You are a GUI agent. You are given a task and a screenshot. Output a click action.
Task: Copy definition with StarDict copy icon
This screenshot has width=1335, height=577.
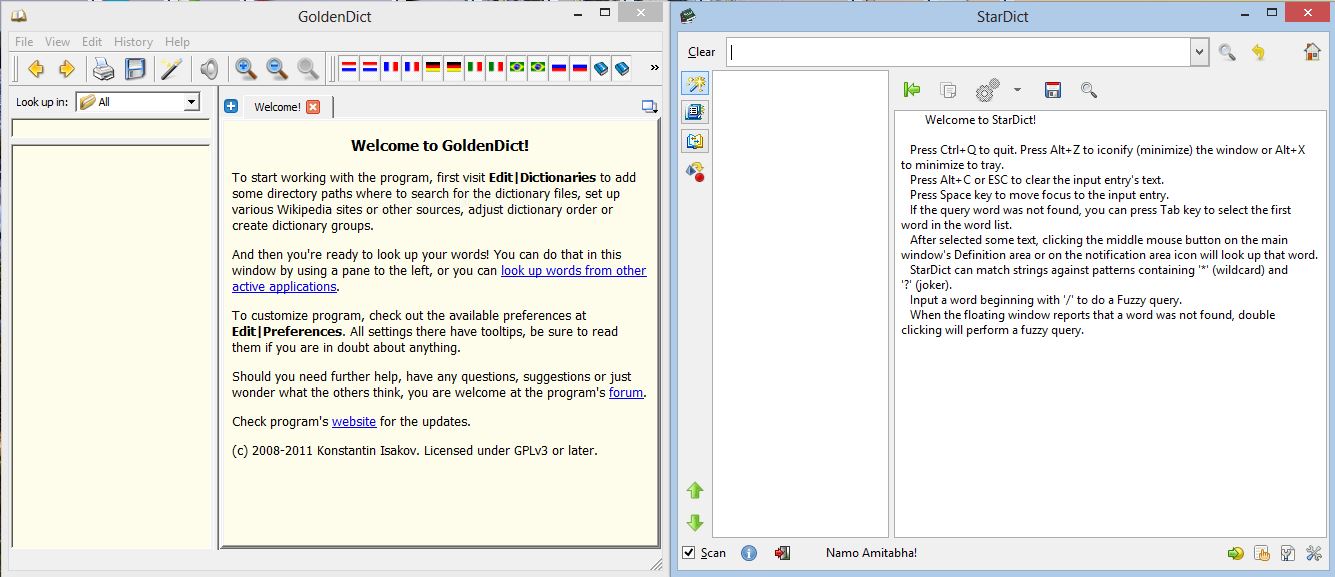pyautogui.click(x=948, y=90)
